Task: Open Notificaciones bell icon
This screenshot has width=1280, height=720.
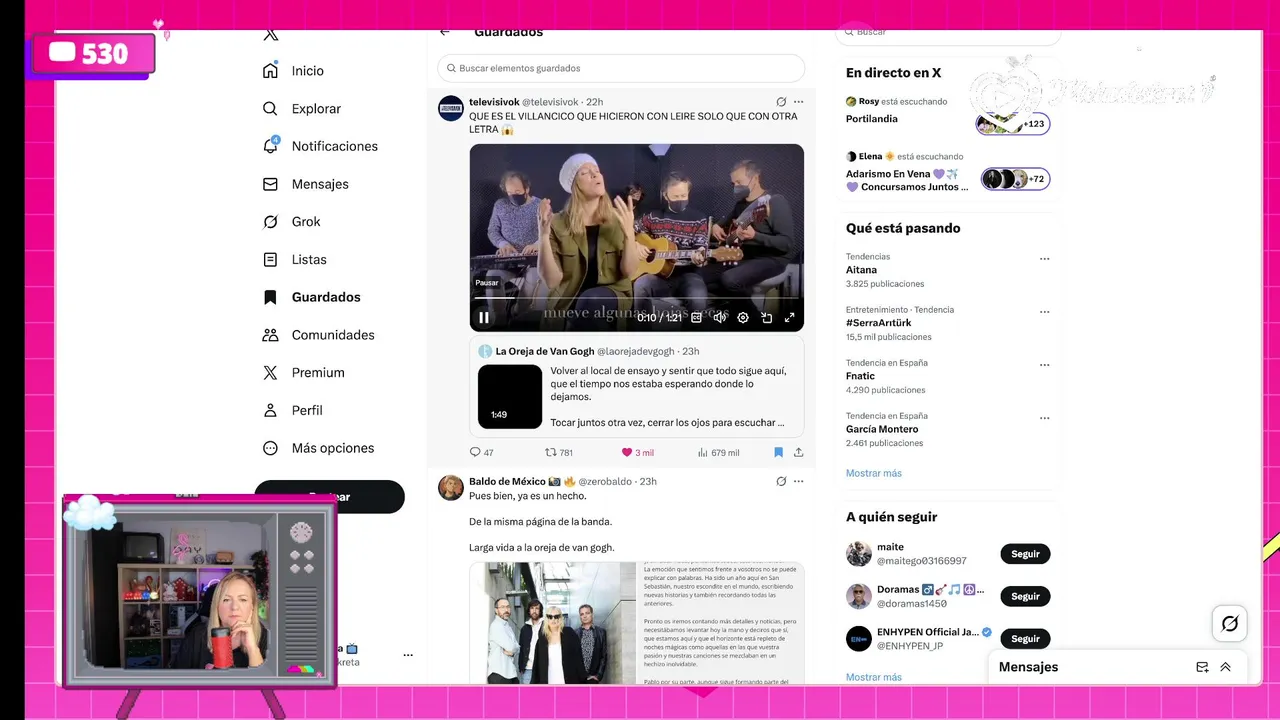Action: click(270, 146)
